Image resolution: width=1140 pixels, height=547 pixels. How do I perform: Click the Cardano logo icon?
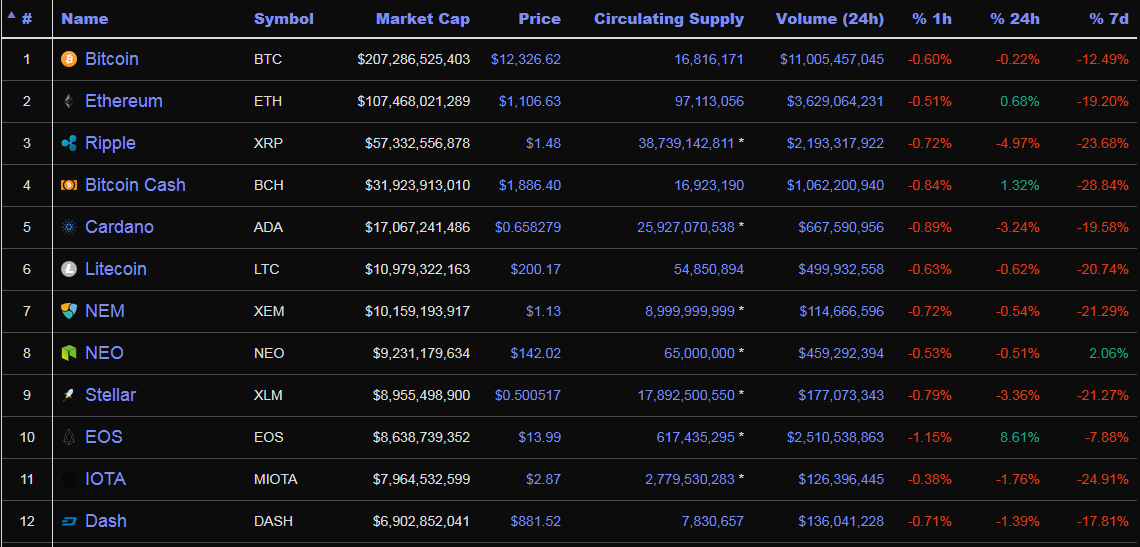[x=69, y=227]
